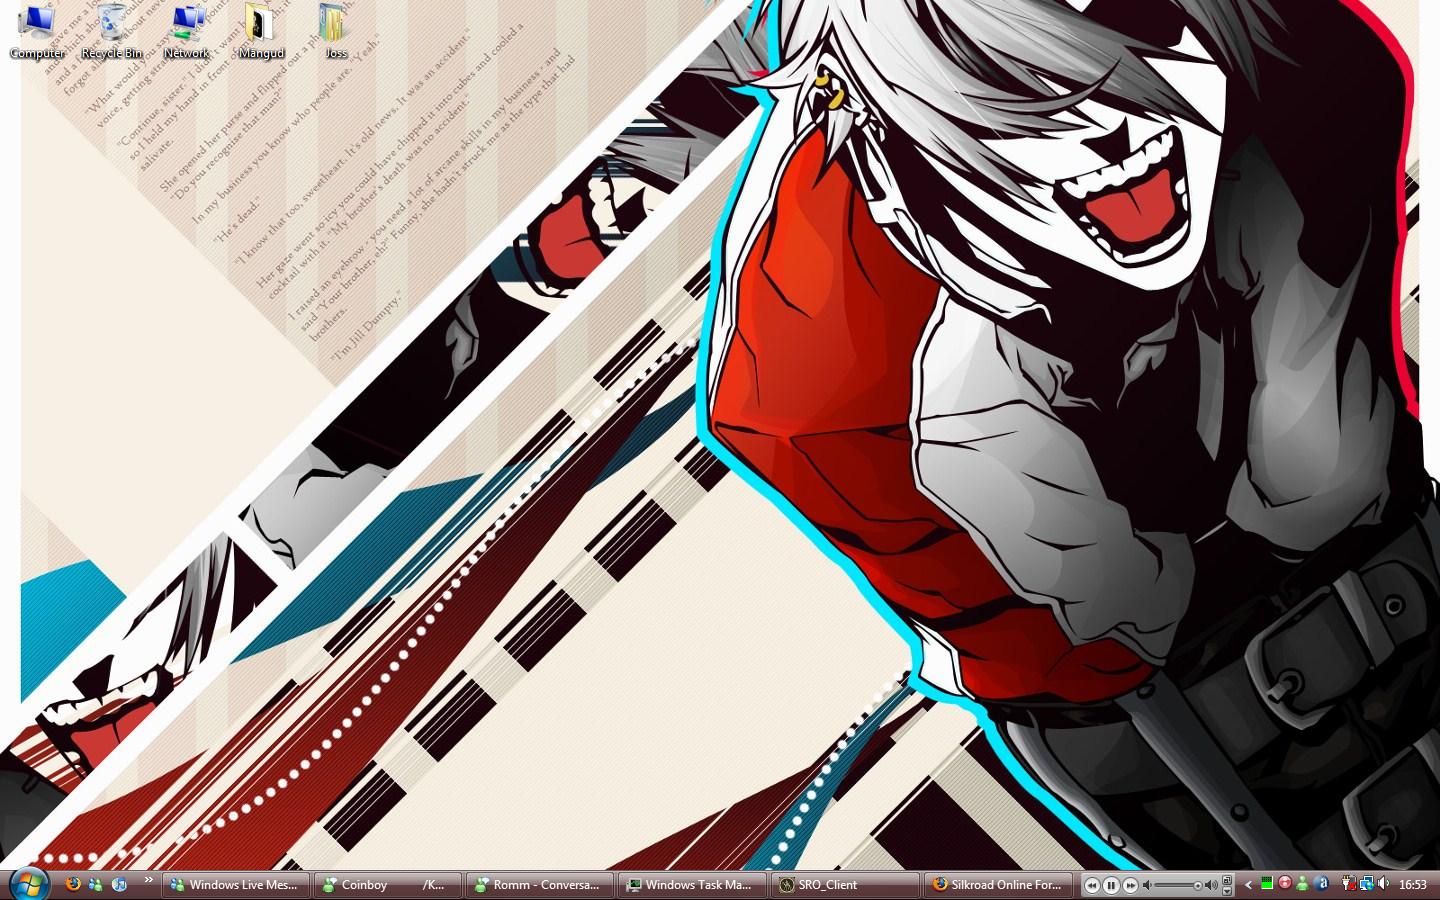1440x900 pixels.
Task: Collapse the system tray with the left chevron
Action: click(x=1248, y=885)
